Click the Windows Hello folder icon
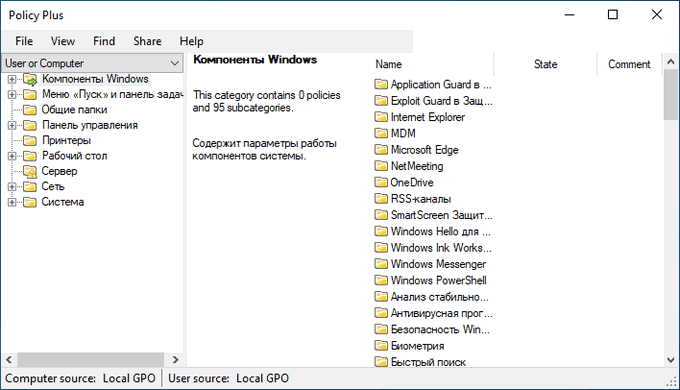The width and height of the screenshot is (680, 390). pos(381,231)
